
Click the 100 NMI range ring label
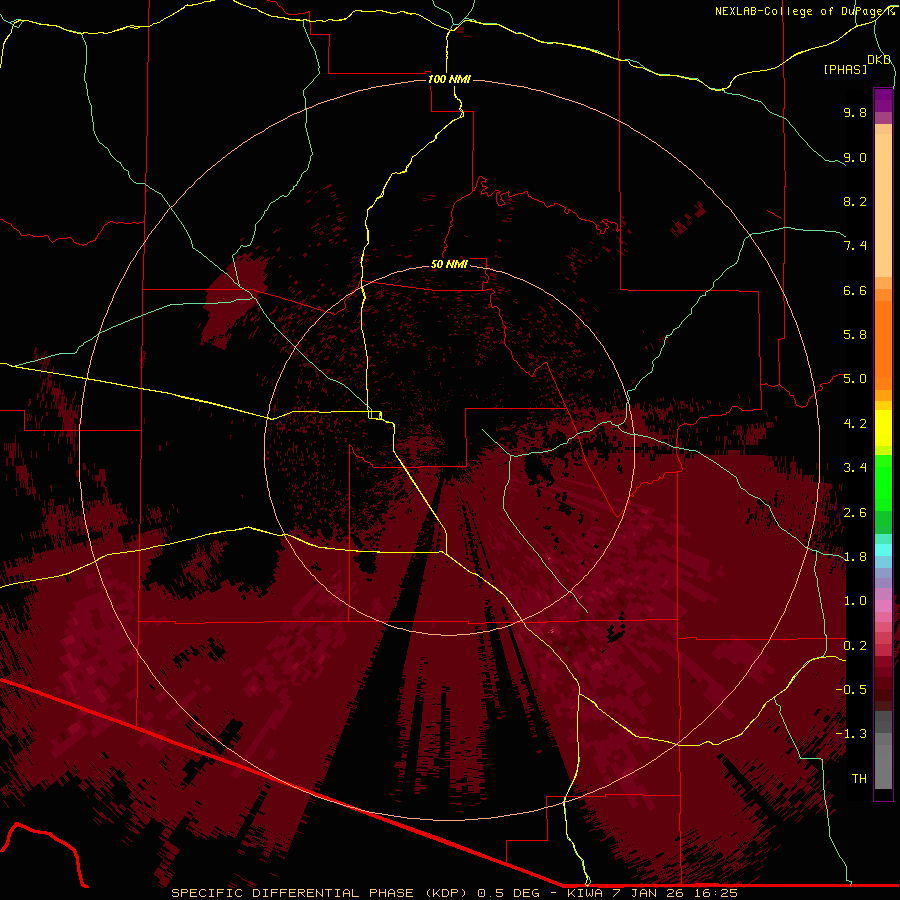pyautogui.click(x=449, y=79)
